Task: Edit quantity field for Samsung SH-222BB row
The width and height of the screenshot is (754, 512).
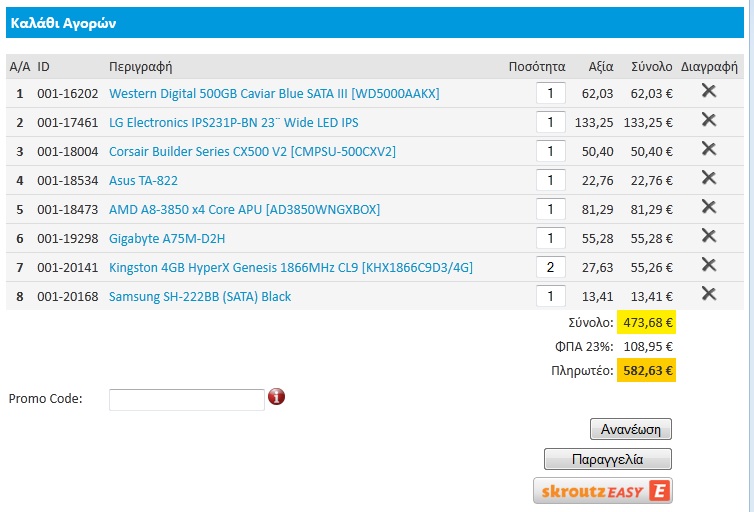Action: [551, 296]
